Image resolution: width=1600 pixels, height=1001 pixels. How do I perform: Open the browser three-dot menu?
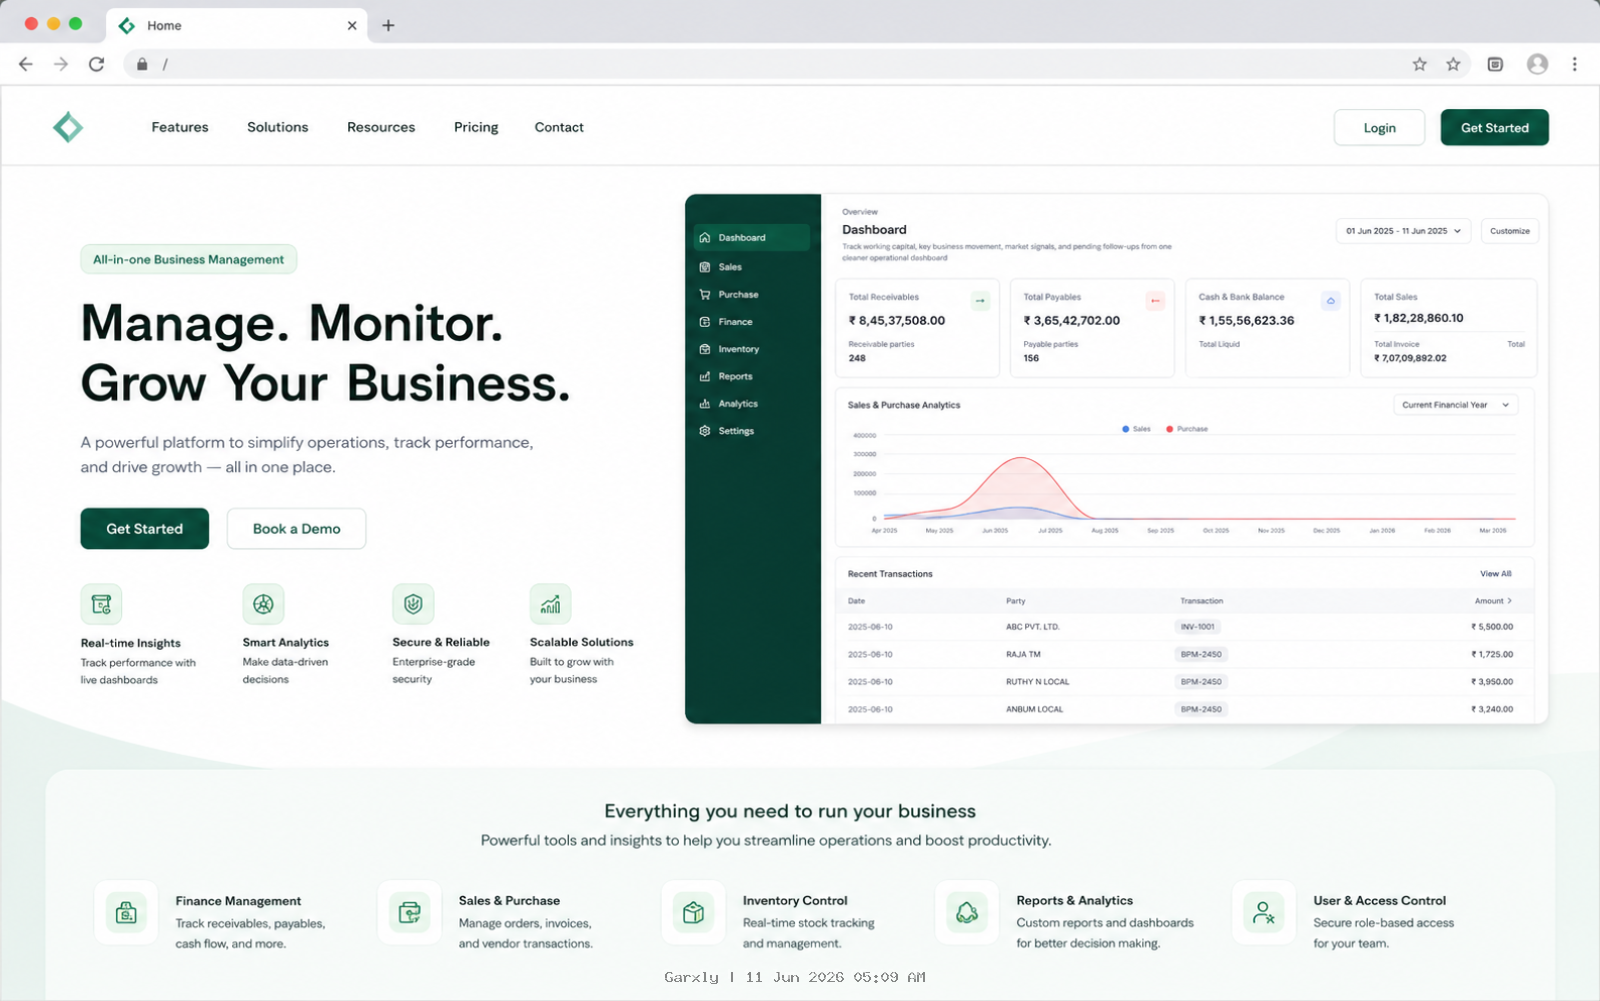pos(1574,64)
